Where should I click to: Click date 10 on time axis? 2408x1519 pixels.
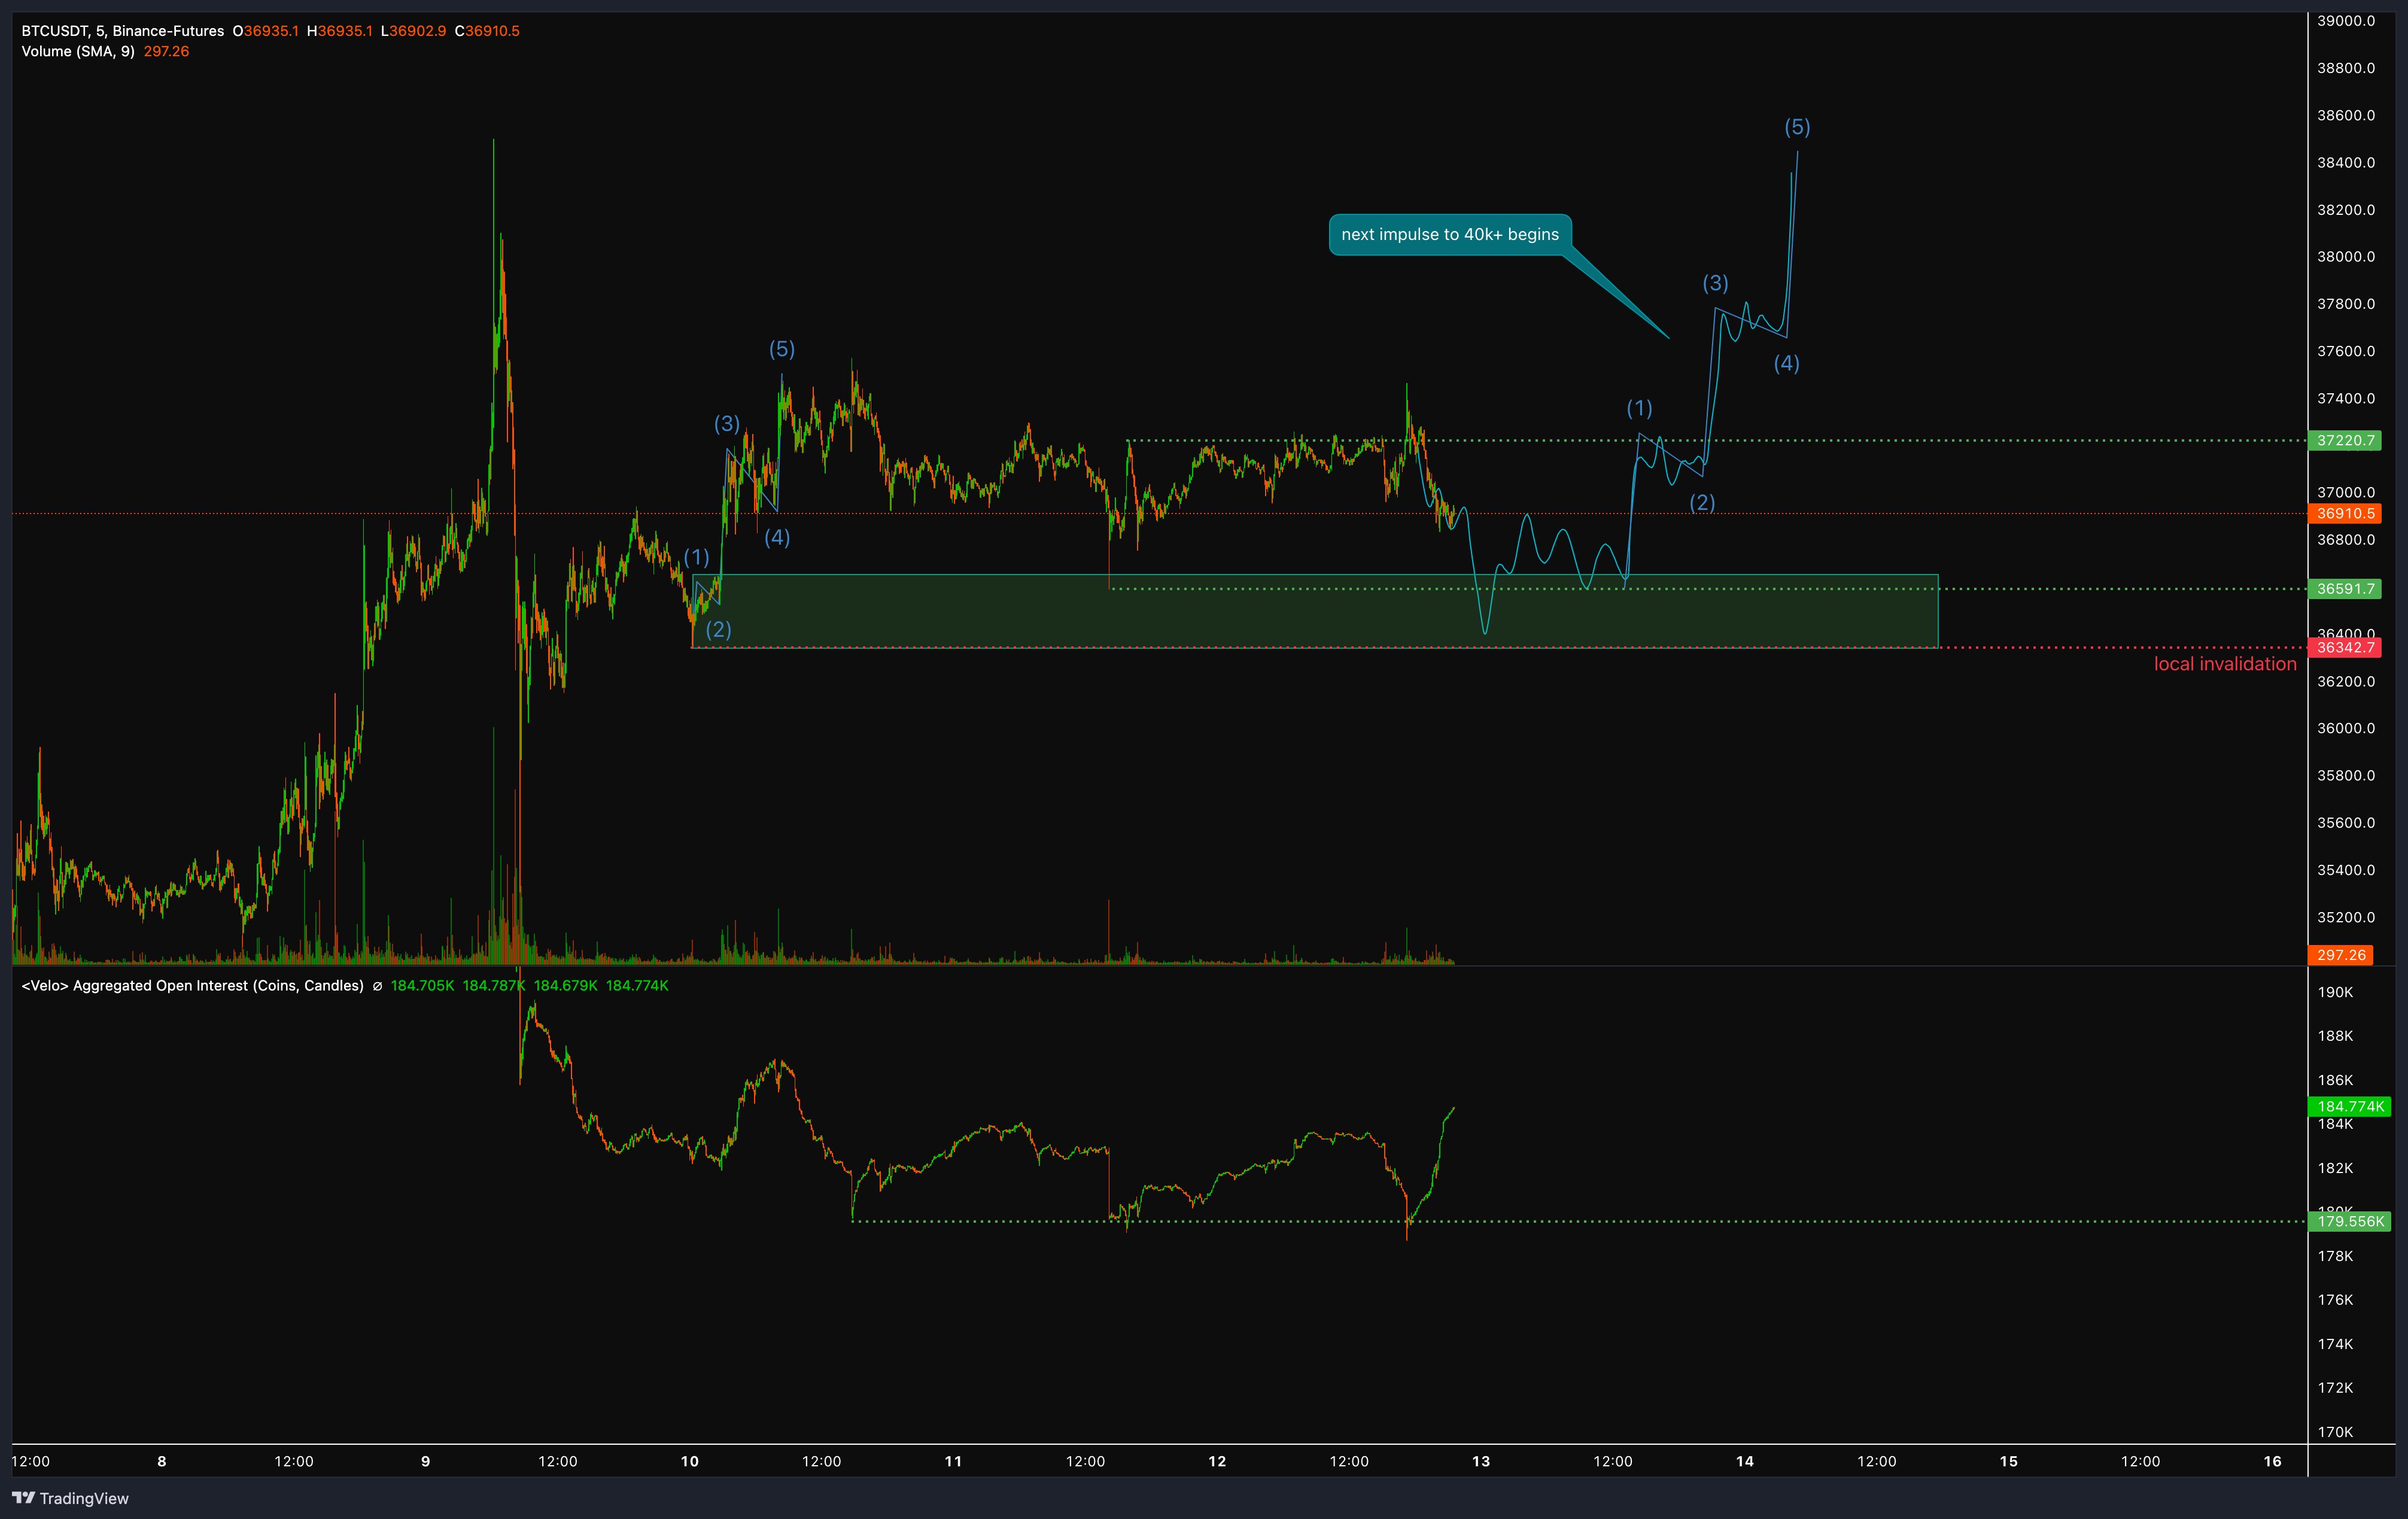[x=689, y=1461]
